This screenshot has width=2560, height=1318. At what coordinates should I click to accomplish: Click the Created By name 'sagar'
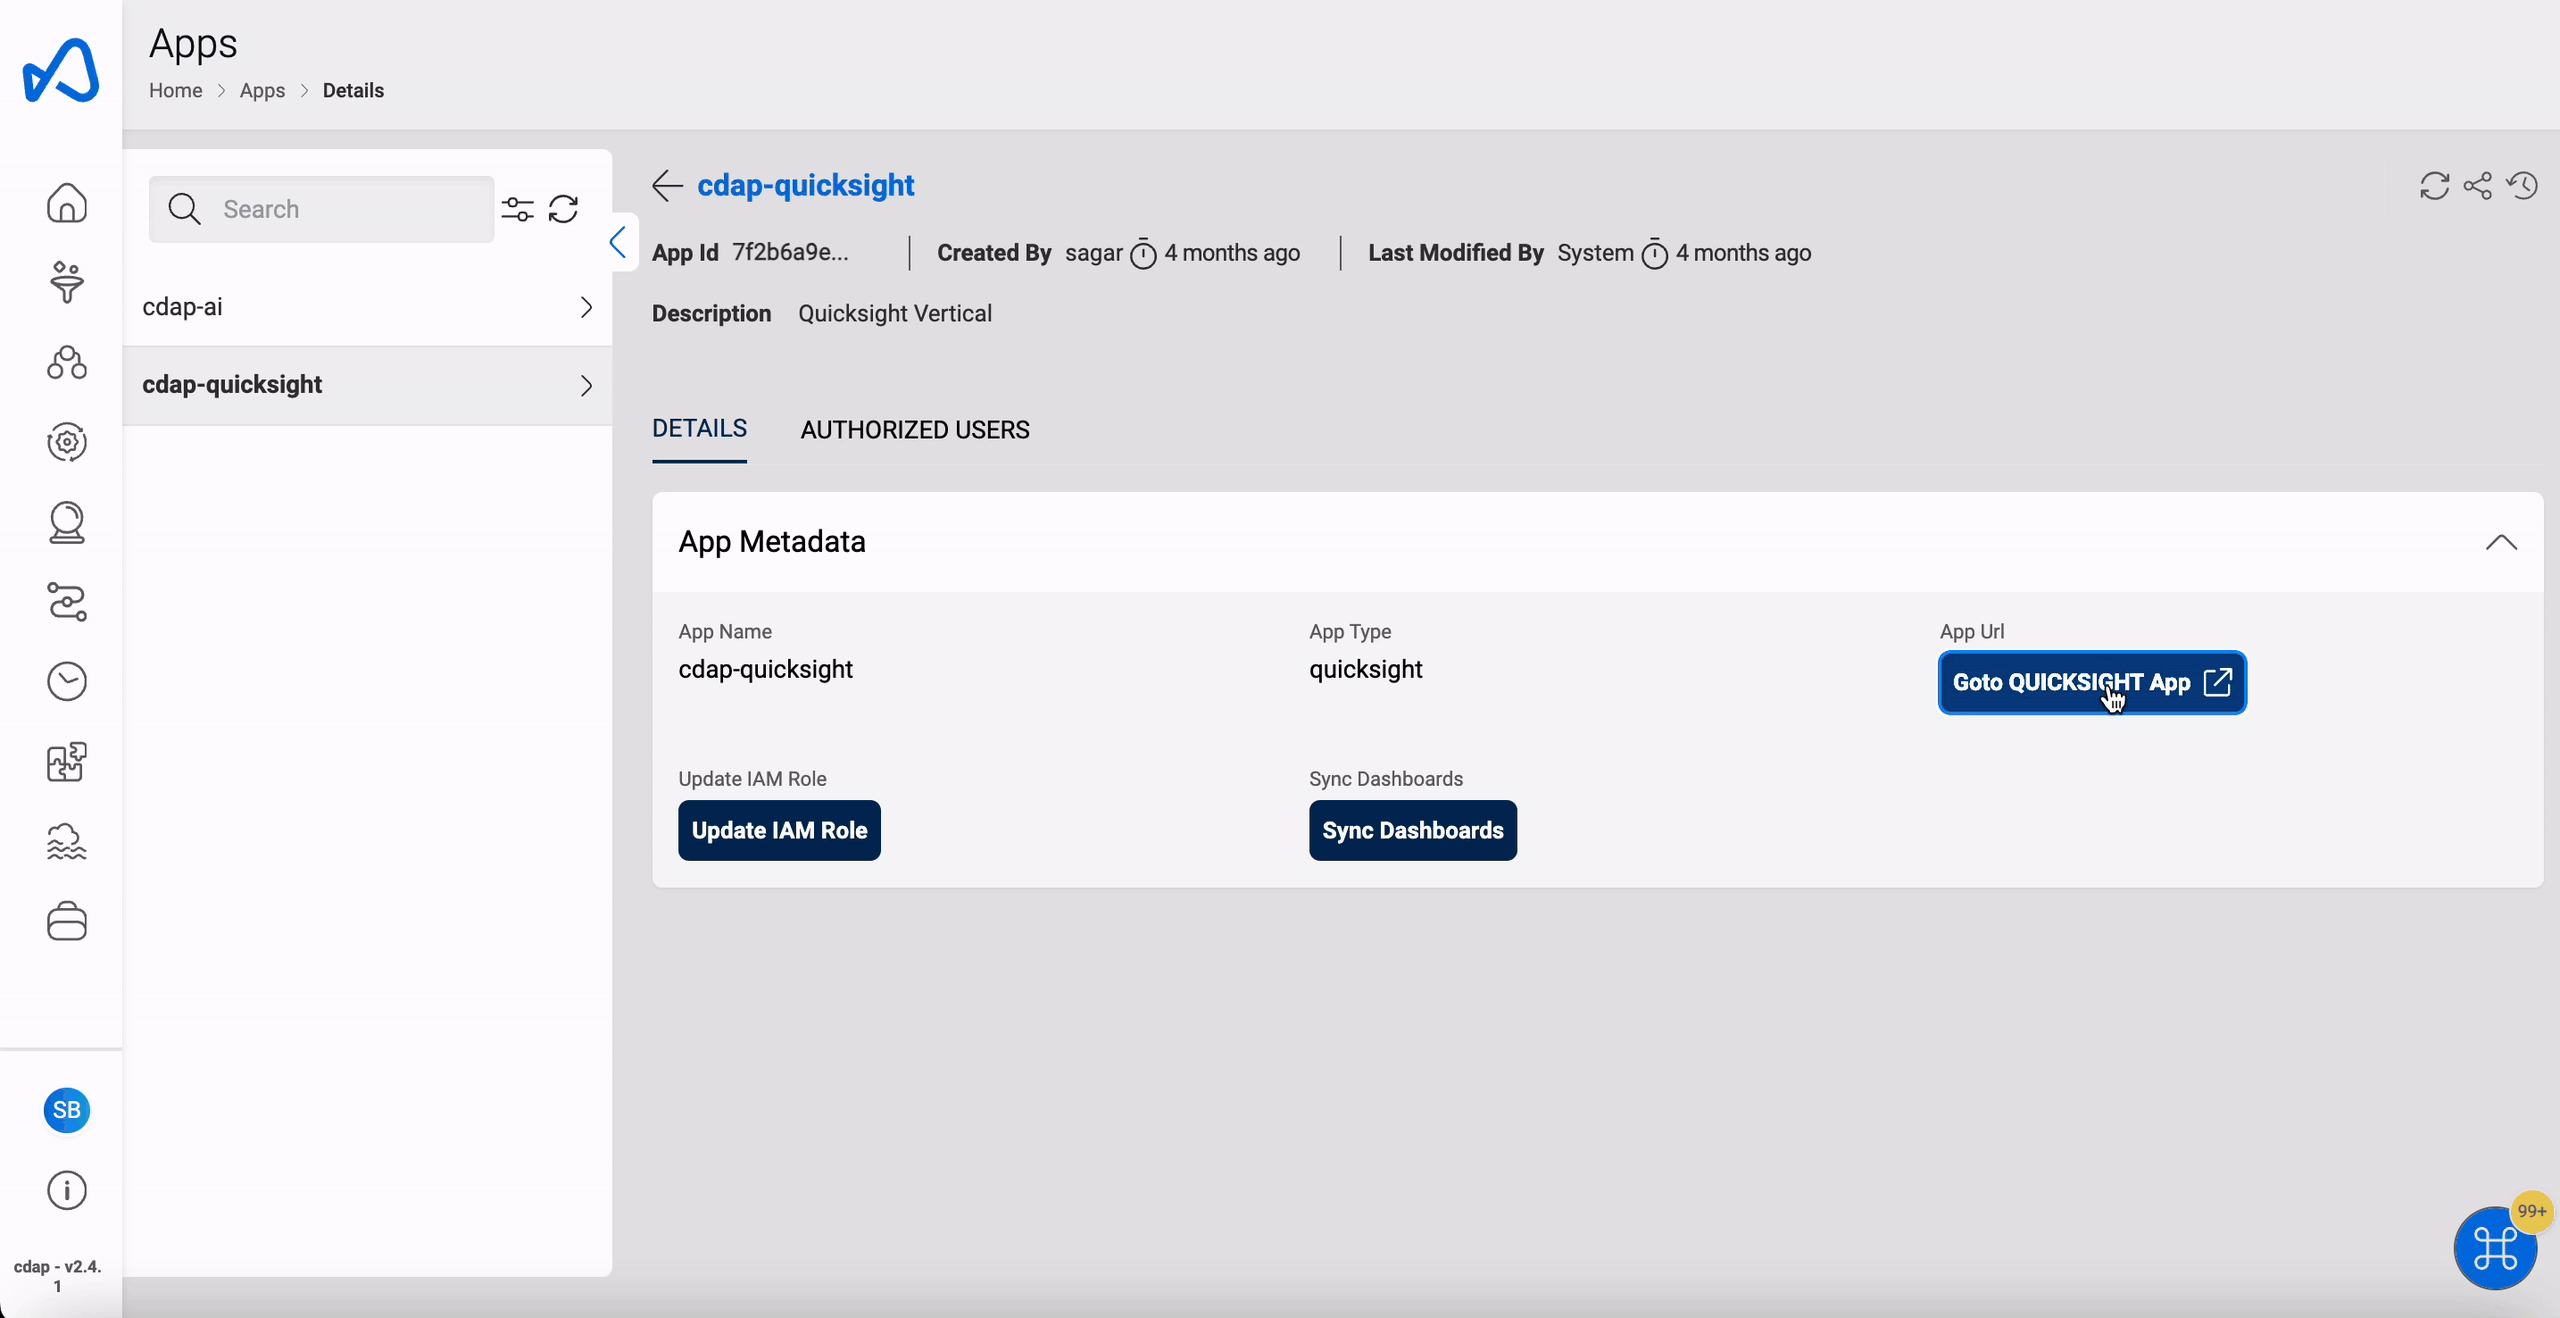(1093, 253)
